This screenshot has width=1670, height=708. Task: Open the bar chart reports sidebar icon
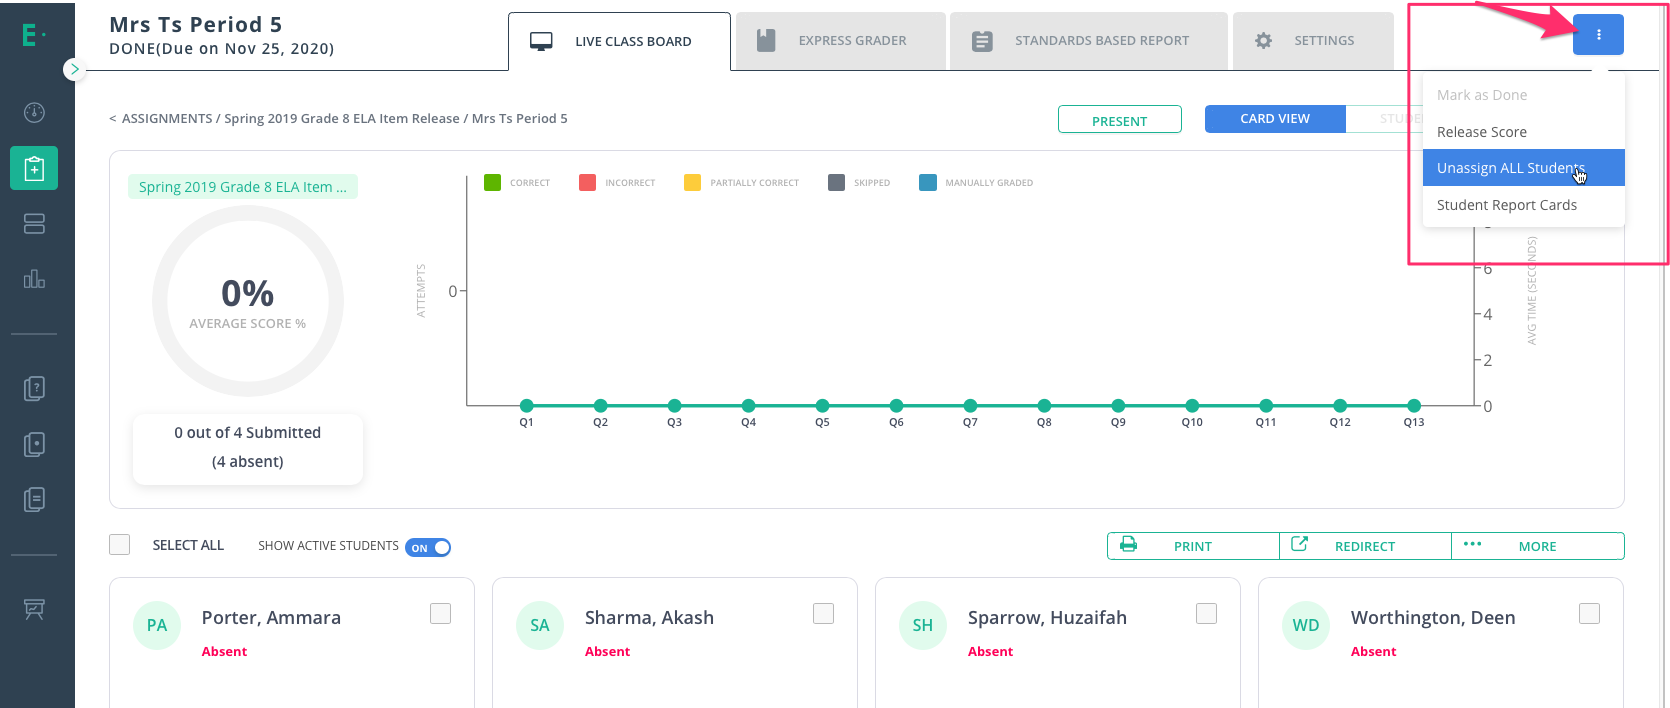[34, 279]
